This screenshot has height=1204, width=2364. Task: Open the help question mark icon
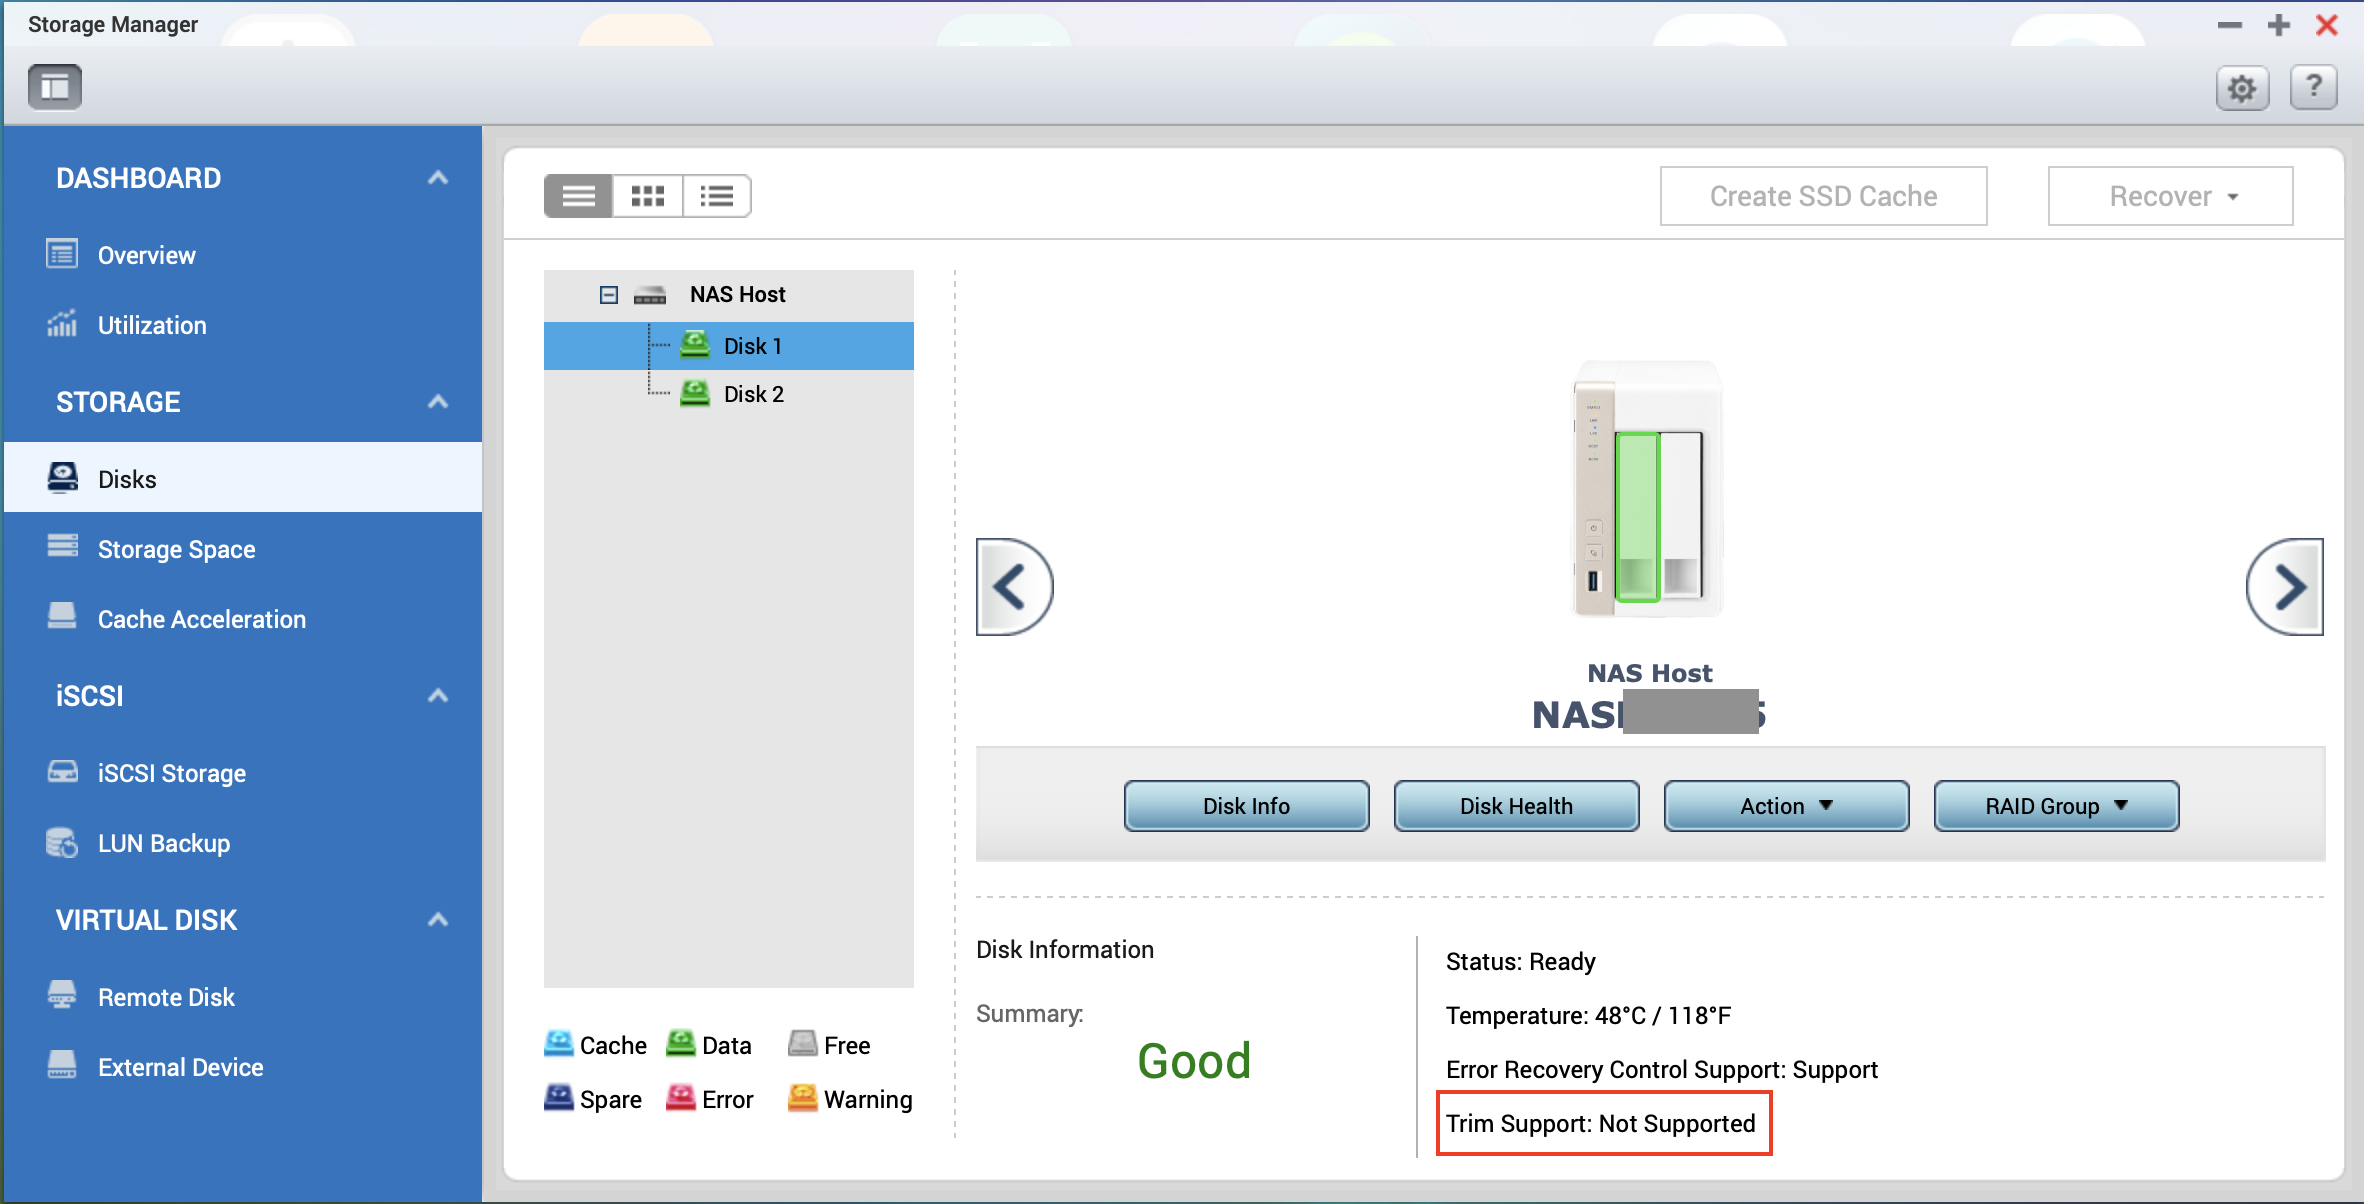click(x=2313, y=87)
